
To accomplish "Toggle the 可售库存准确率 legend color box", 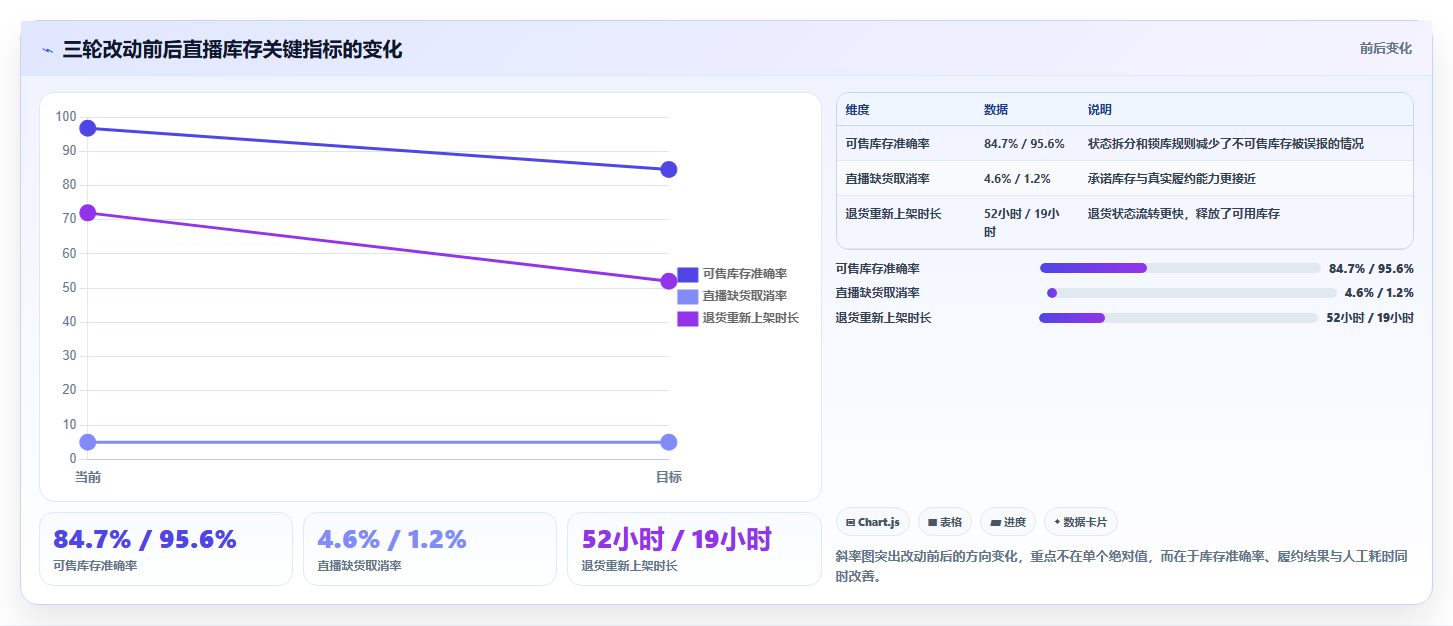I will (x=688, y=274).
